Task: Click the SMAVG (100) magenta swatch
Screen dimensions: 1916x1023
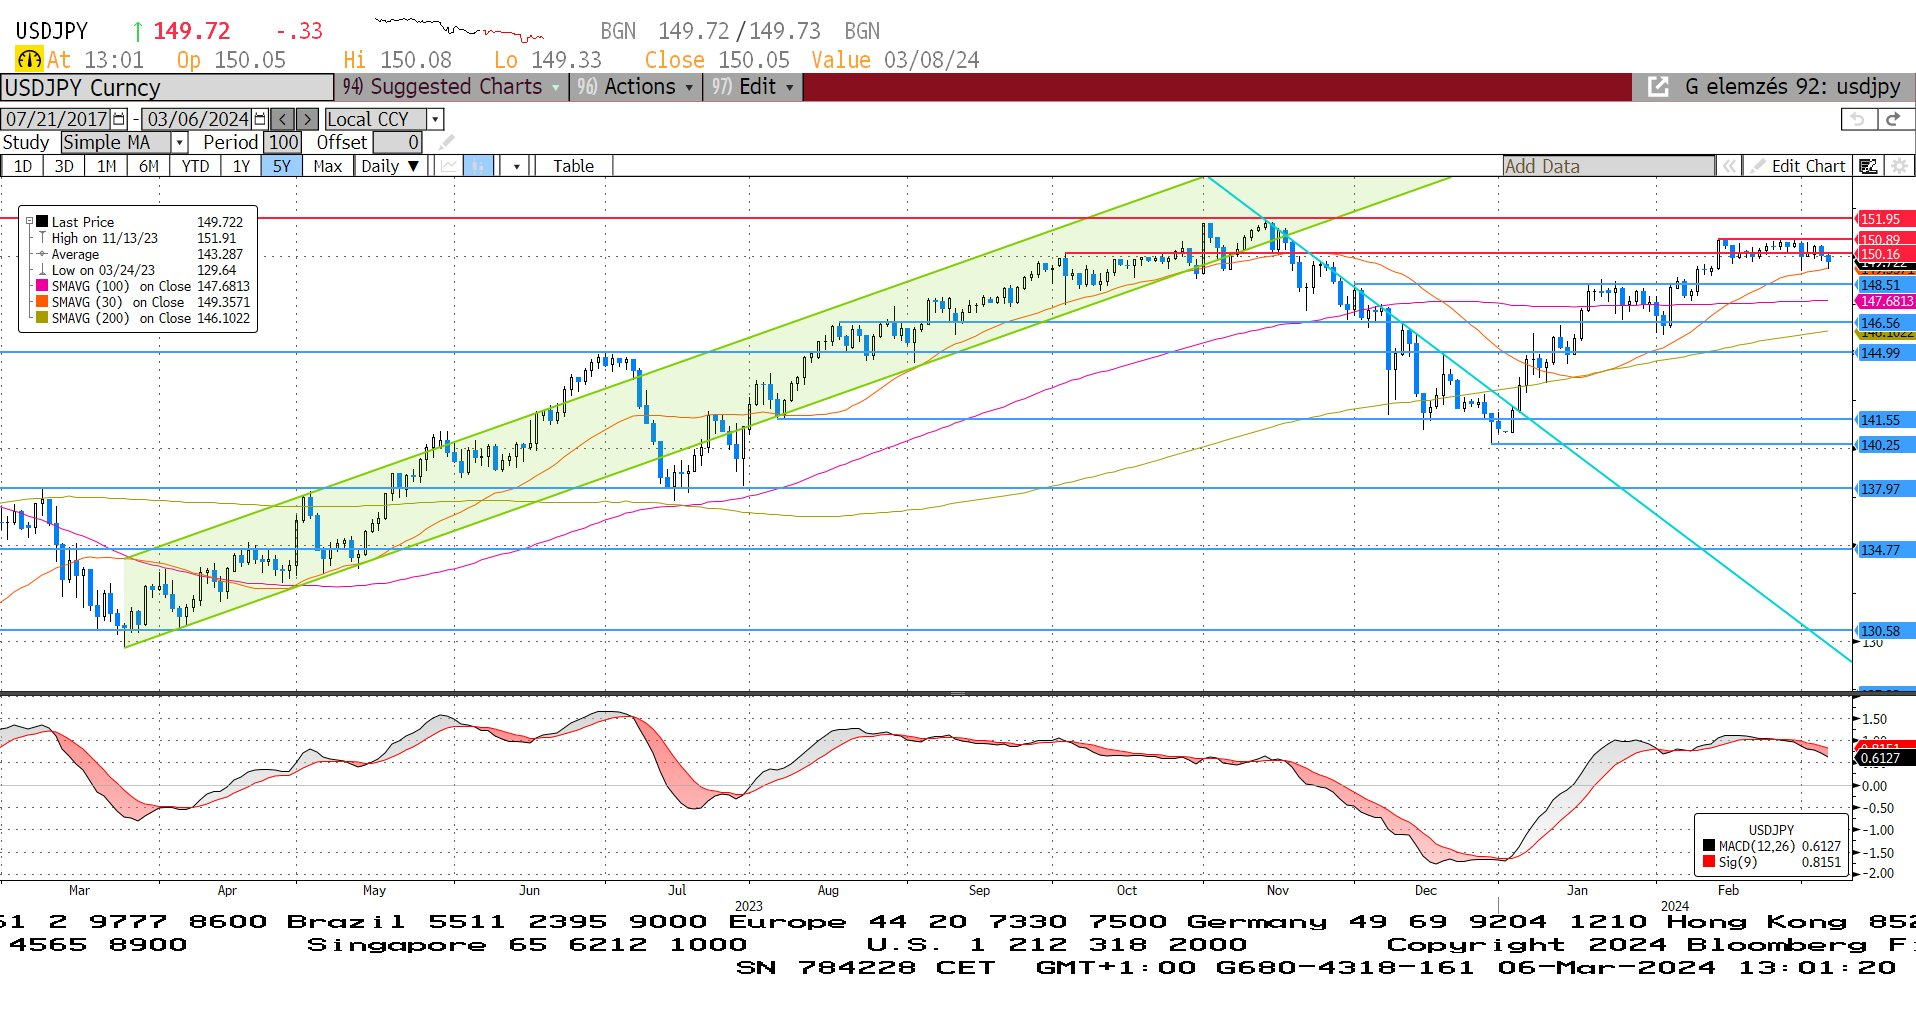Action: coord(42,286)
